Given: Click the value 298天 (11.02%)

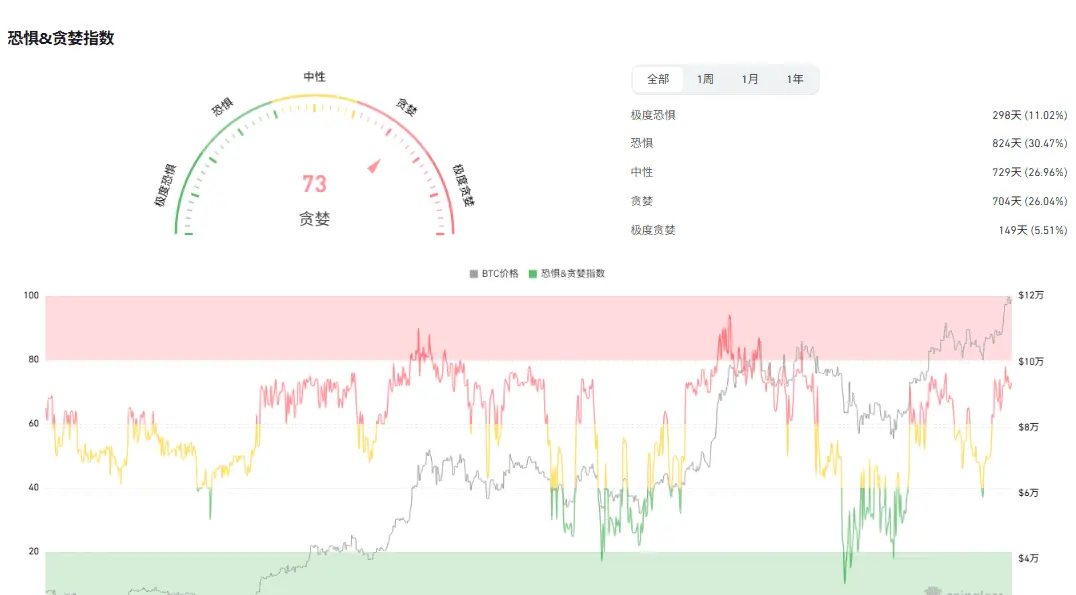Looking at the screenshot, I should coord(1029,115).
